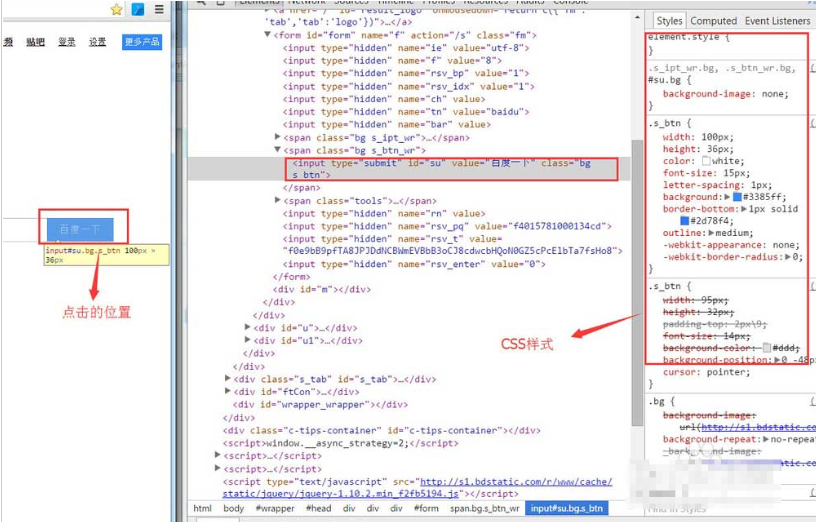Image resolution: width=816 pixels, height=522 pixels.
Task: Select the hidden input name="ie" row
Action: (x=406, y=48)
